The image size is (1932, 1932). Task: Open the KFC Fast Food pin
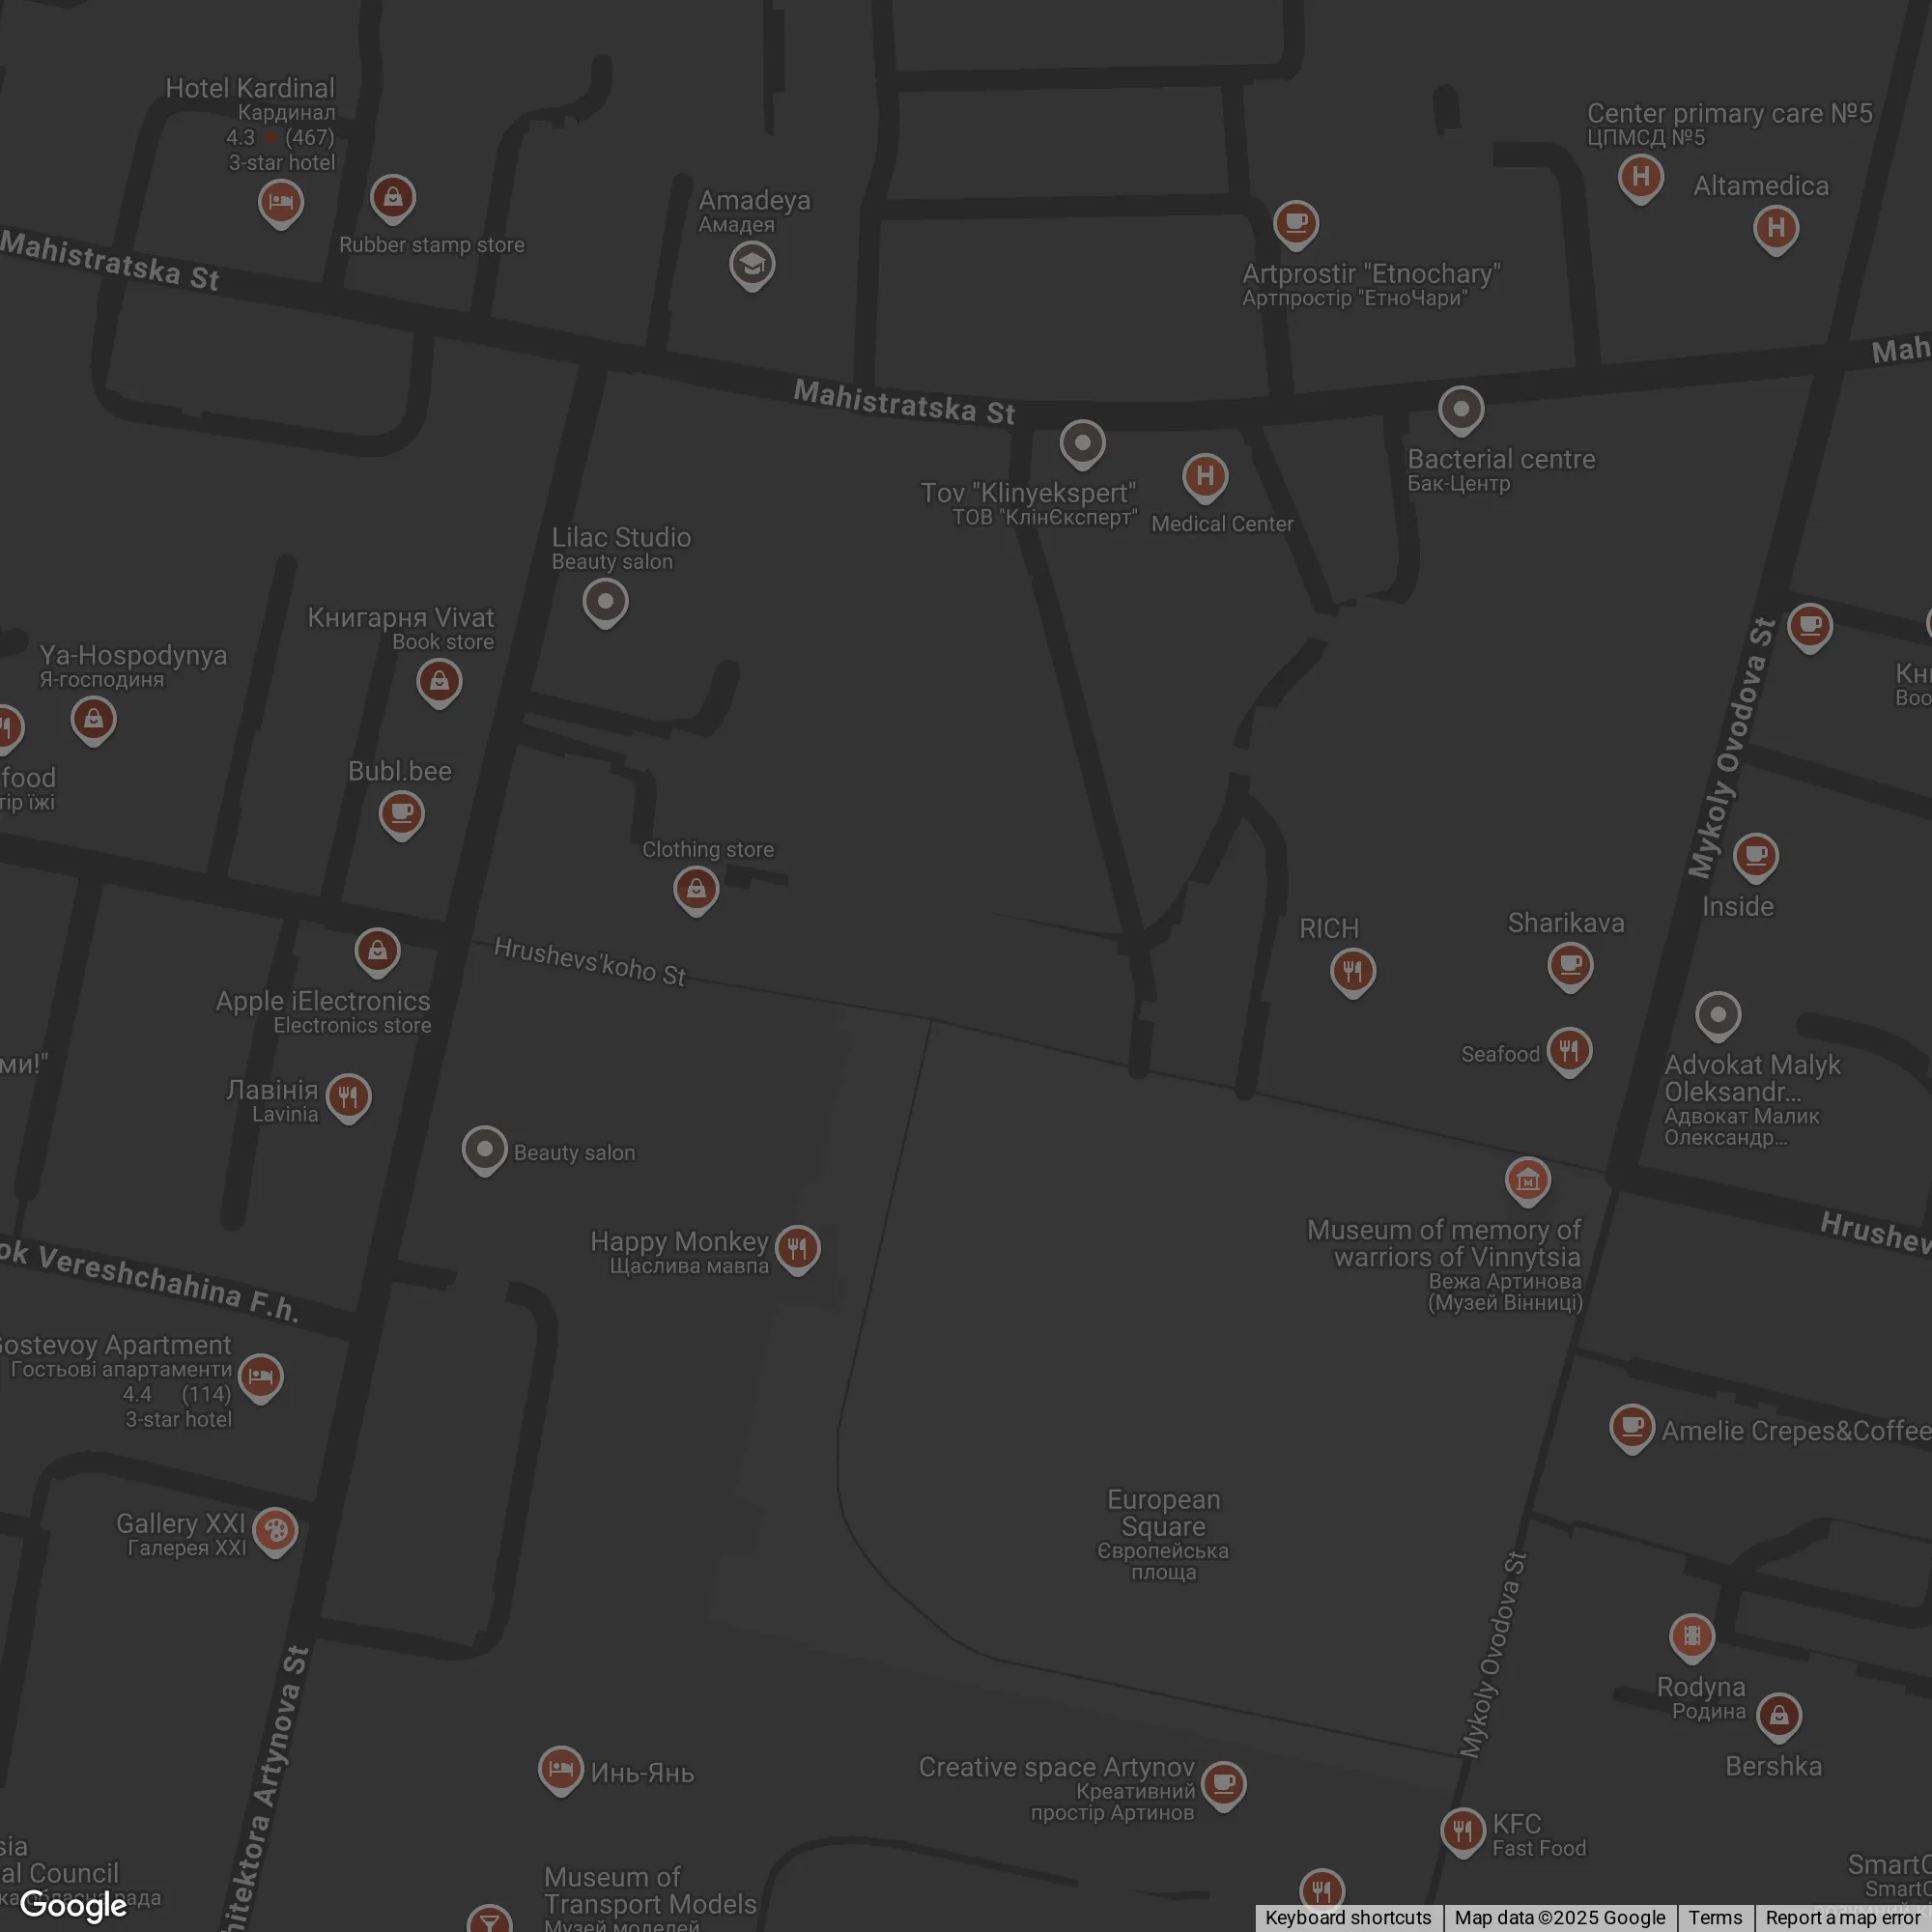1462,1833
